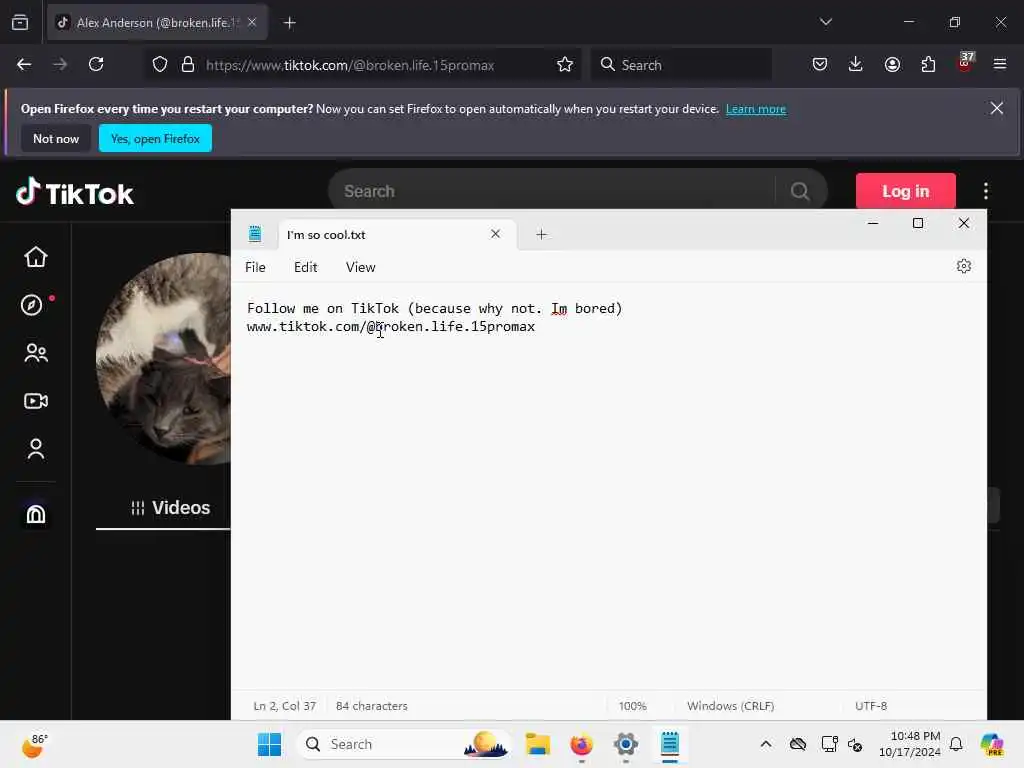Go back using Firefox back arrow
Image resolution: width=1024 pixels, height=768 pixels.
click(x=24, y=64)
